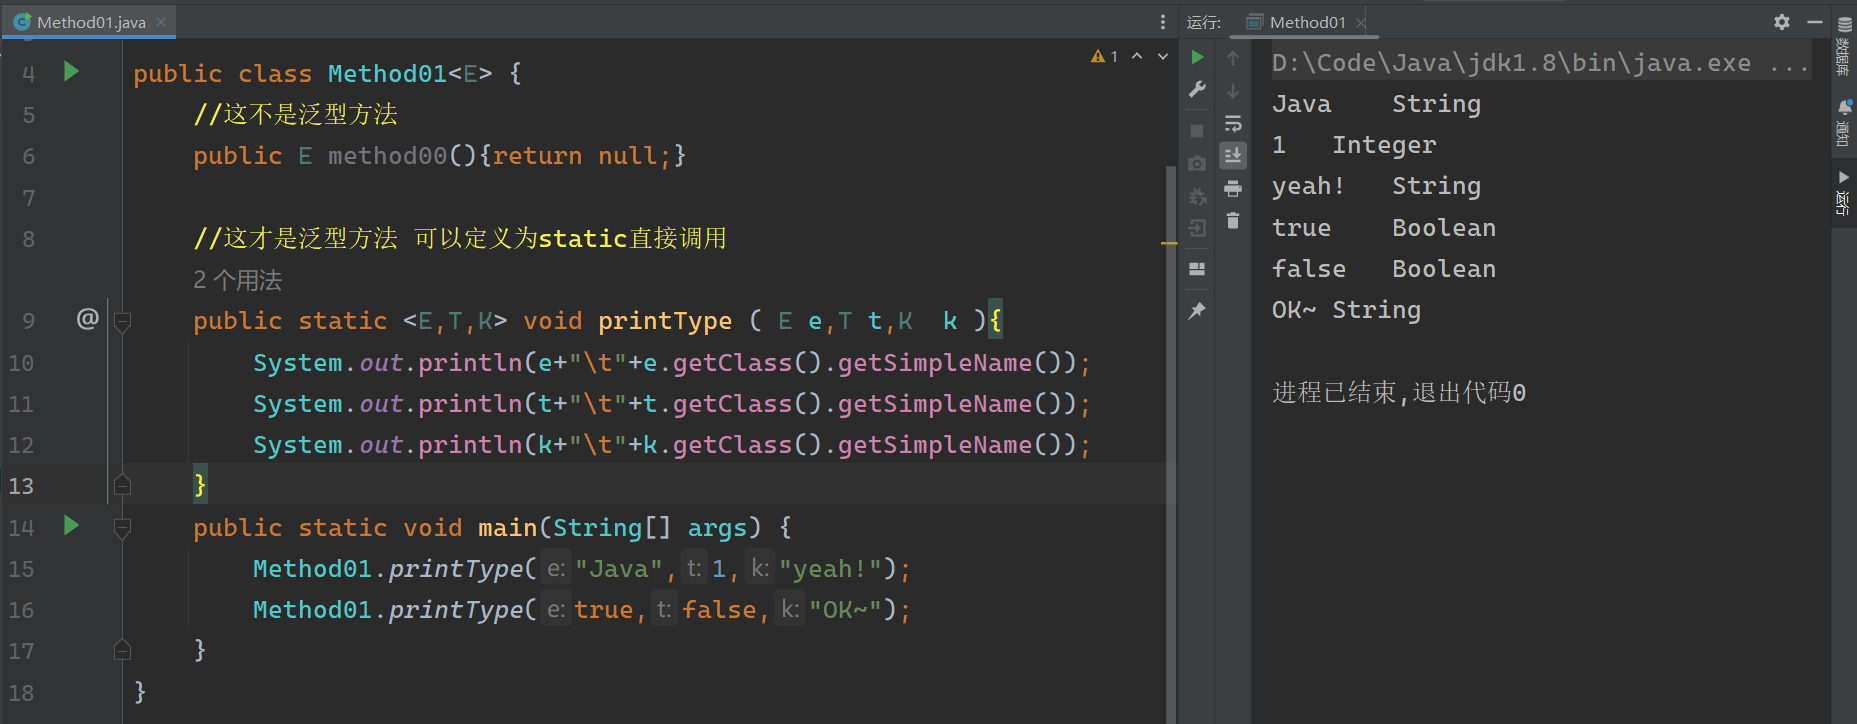Click the printType method name on line 9
The width and height of the screenshot is (1857, 724).
(x=665, y=321)
